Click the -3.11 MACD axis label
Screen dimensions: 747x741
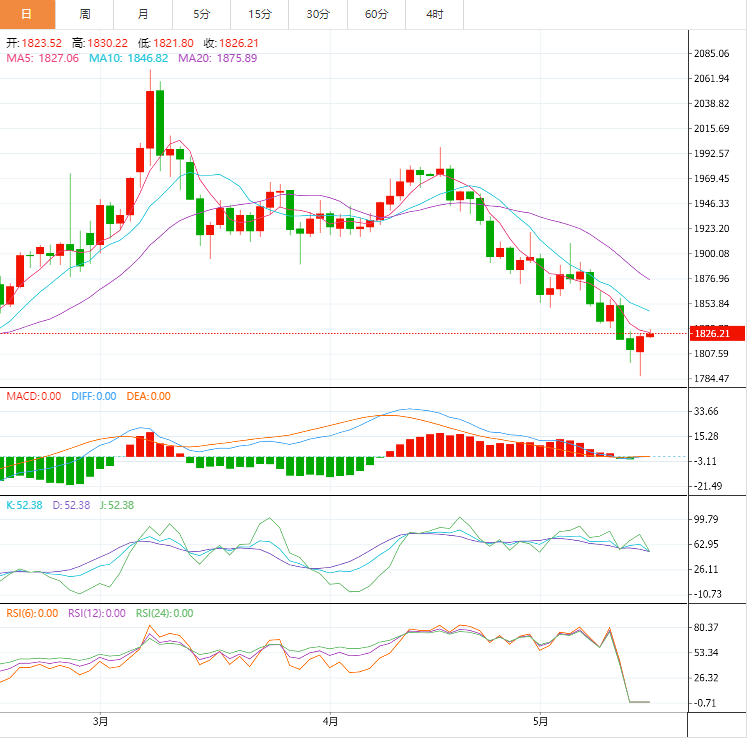pyautogui.click(x=705, y=461)
